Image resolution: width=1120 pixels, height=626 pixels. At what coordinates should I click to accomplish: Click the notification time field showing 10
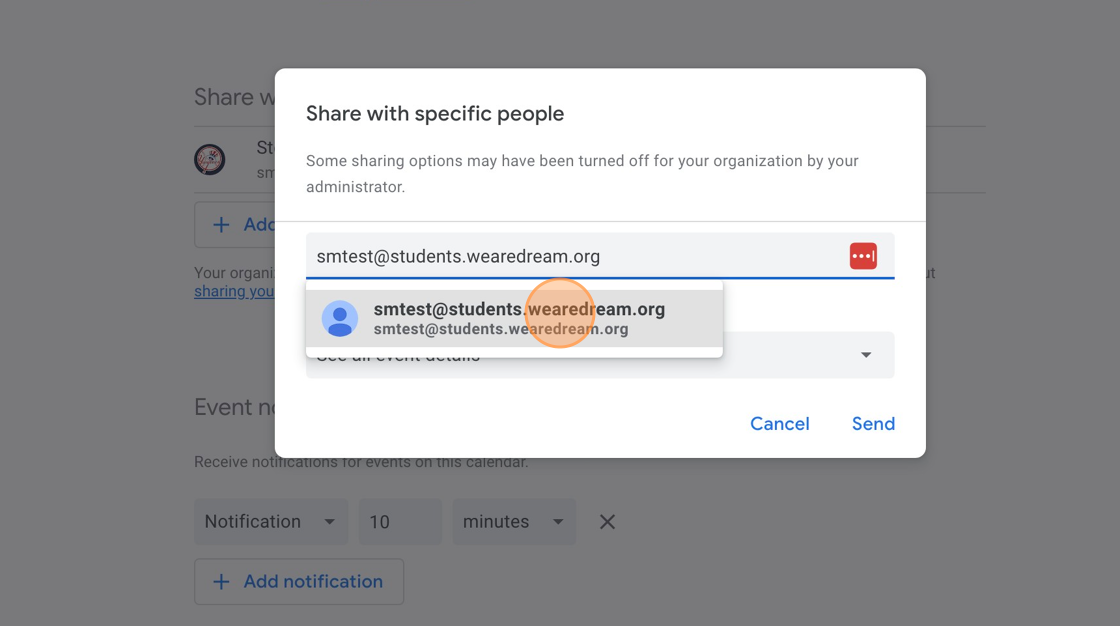click(400, 522)
